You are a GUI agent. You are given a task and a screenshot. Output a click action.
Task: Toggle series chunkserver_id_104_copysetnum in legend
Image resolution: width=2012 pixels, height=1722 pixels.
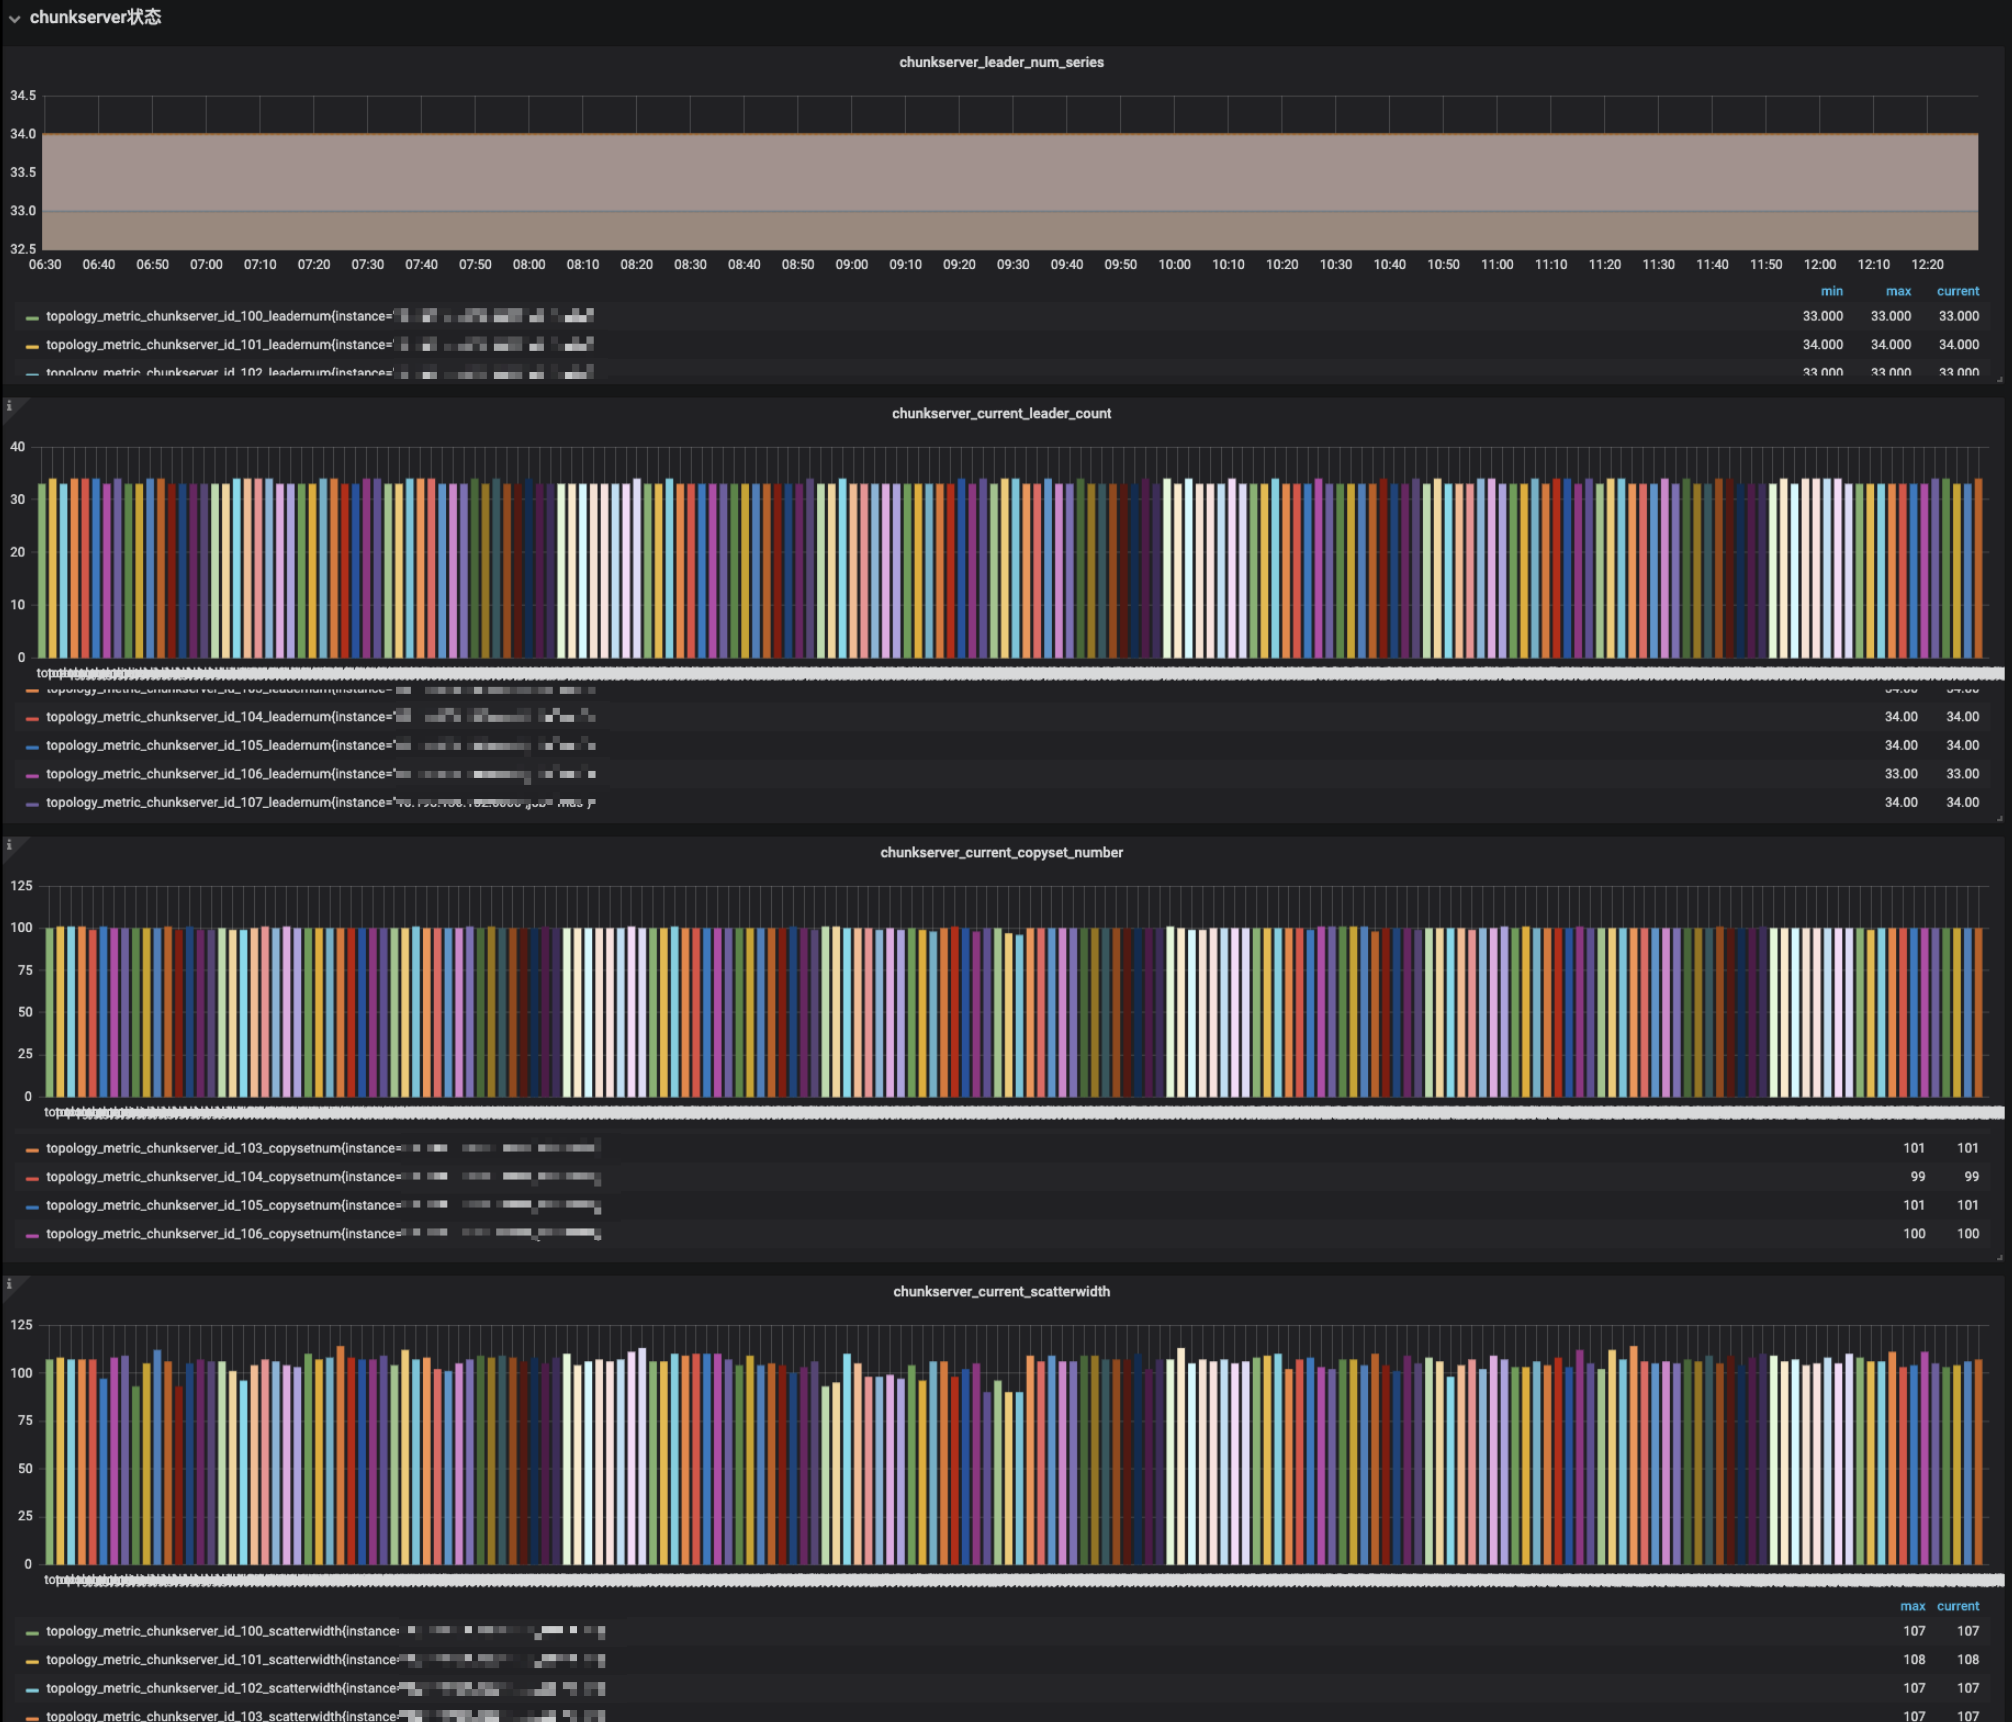point(323,1177)
